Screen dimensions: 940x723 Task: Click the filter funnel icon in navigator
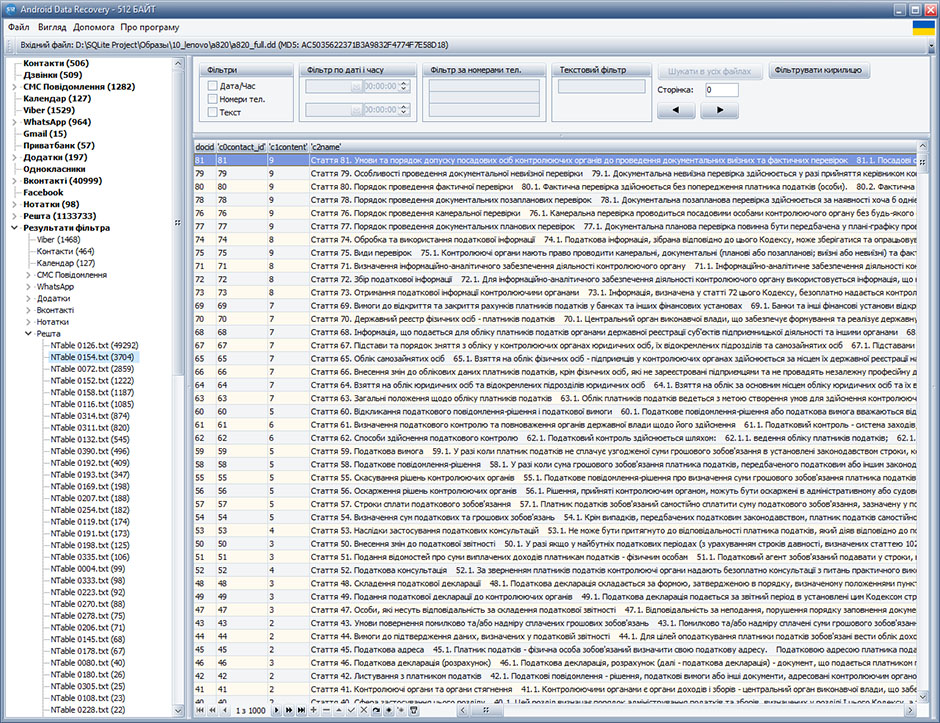coord(414,710)
